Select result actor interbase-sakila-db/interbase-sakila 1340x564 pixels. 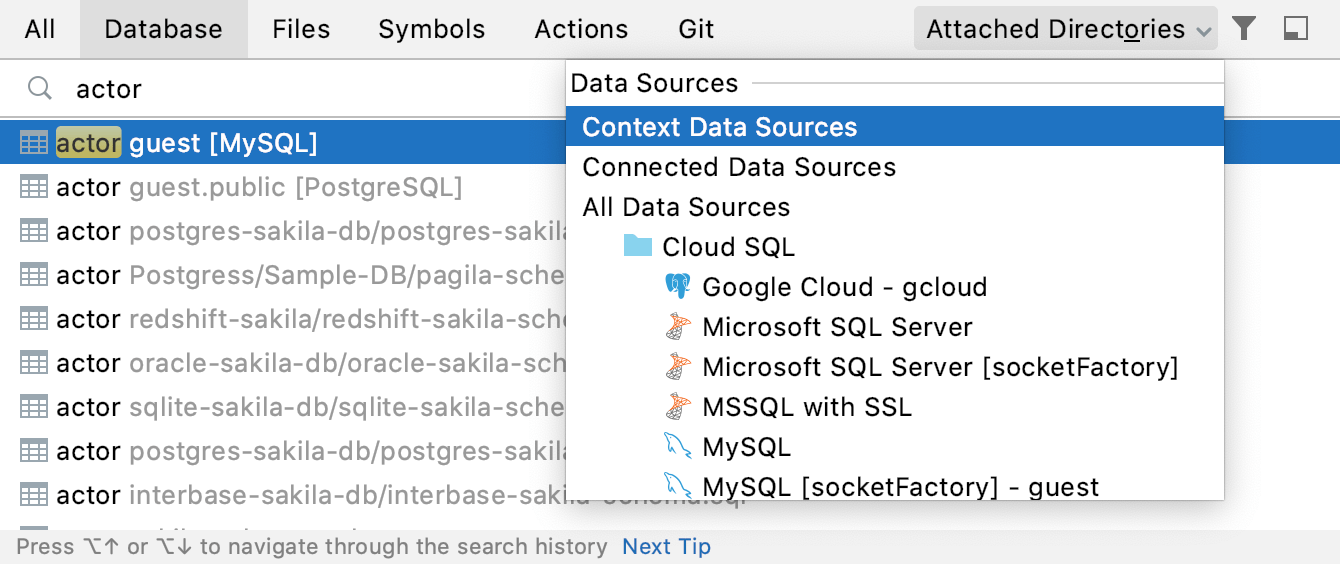[x=283, y=495]
